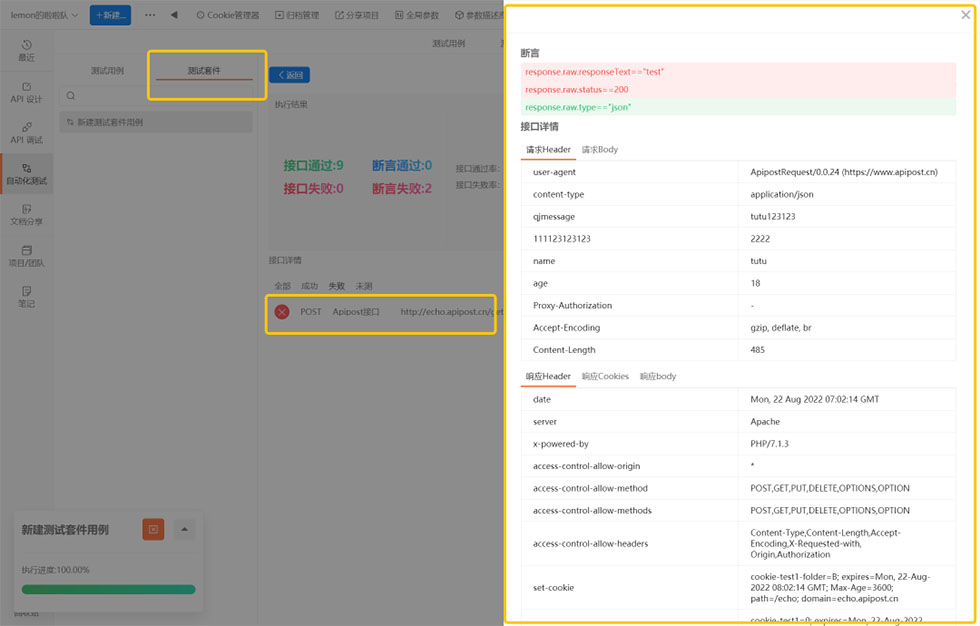
Task: Click the failed assertion response.raw.responseText=="test"
Action: point(738,72)
